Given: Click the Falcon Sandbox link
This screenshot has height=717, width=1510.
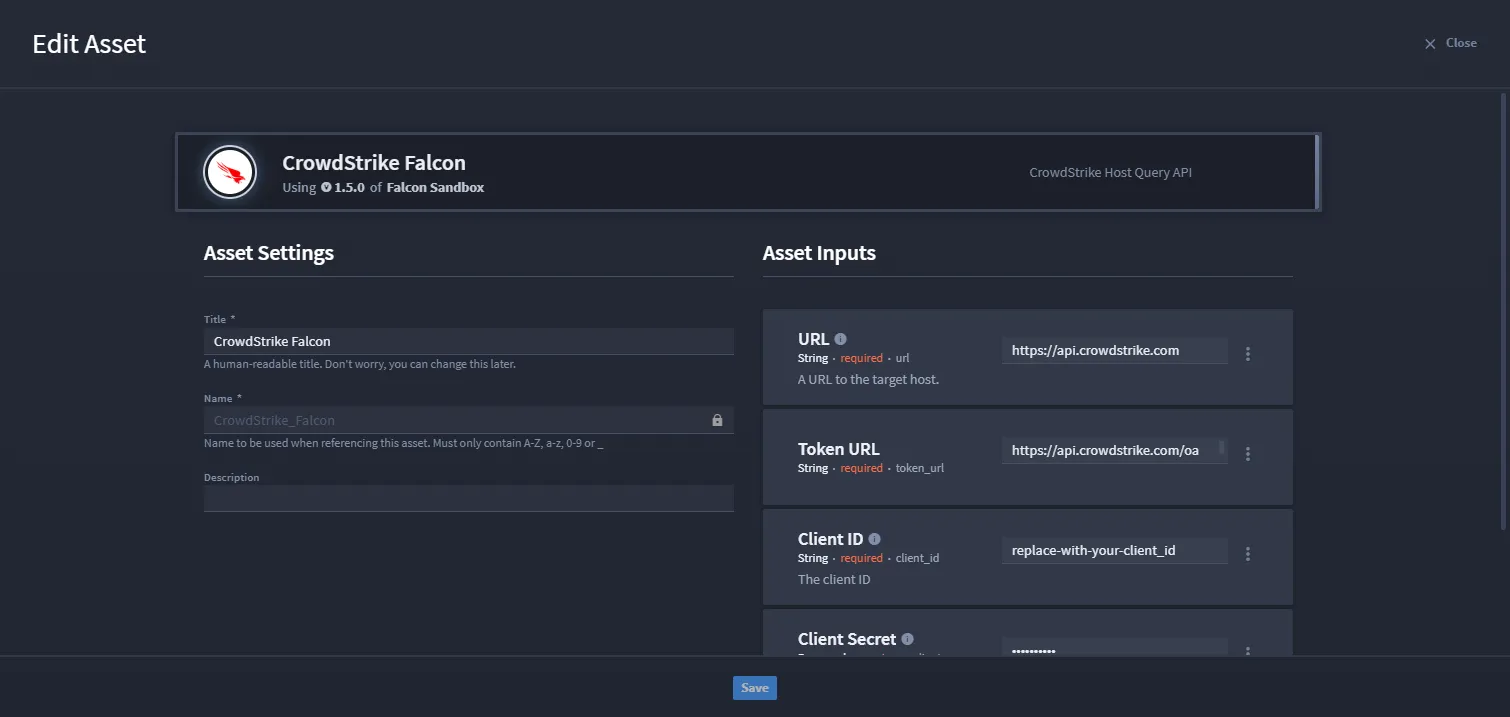Looking at the screenshot, I should 435,188.
